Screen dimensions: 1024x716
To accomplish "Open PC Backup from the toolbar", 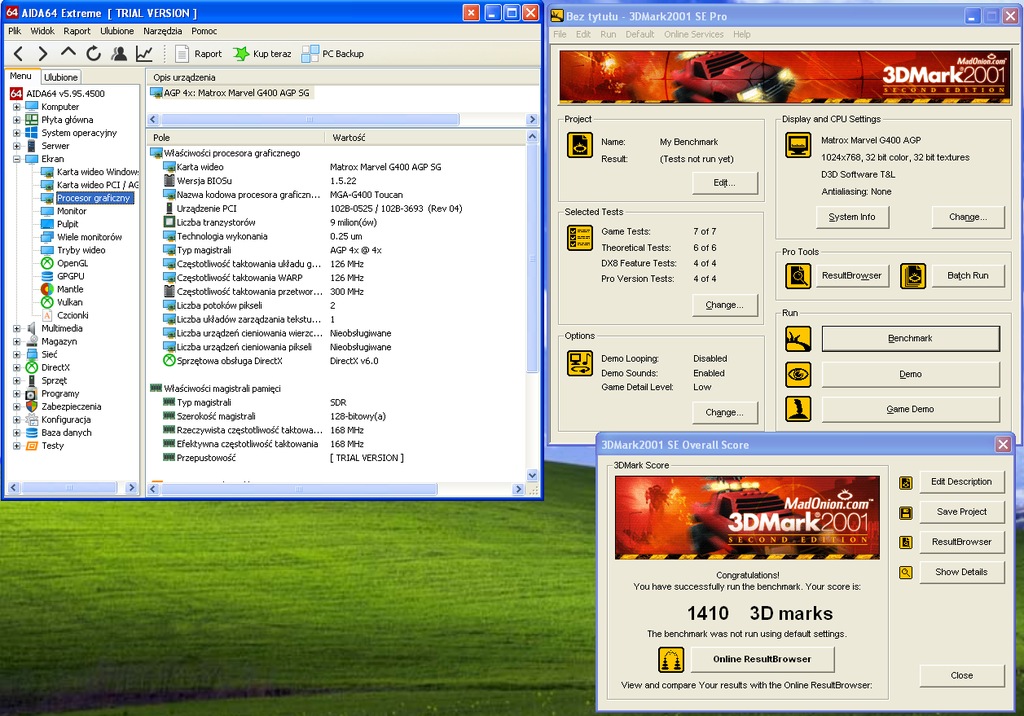I will (332, 54).
